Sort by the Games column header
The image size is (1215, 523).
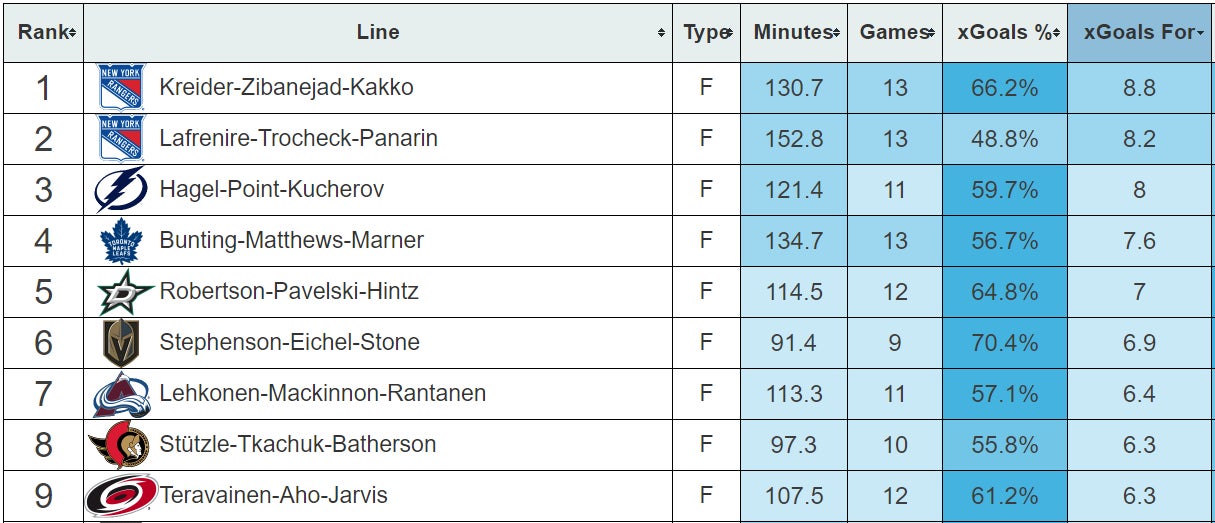pyautogui.click(x=896, y=32)
